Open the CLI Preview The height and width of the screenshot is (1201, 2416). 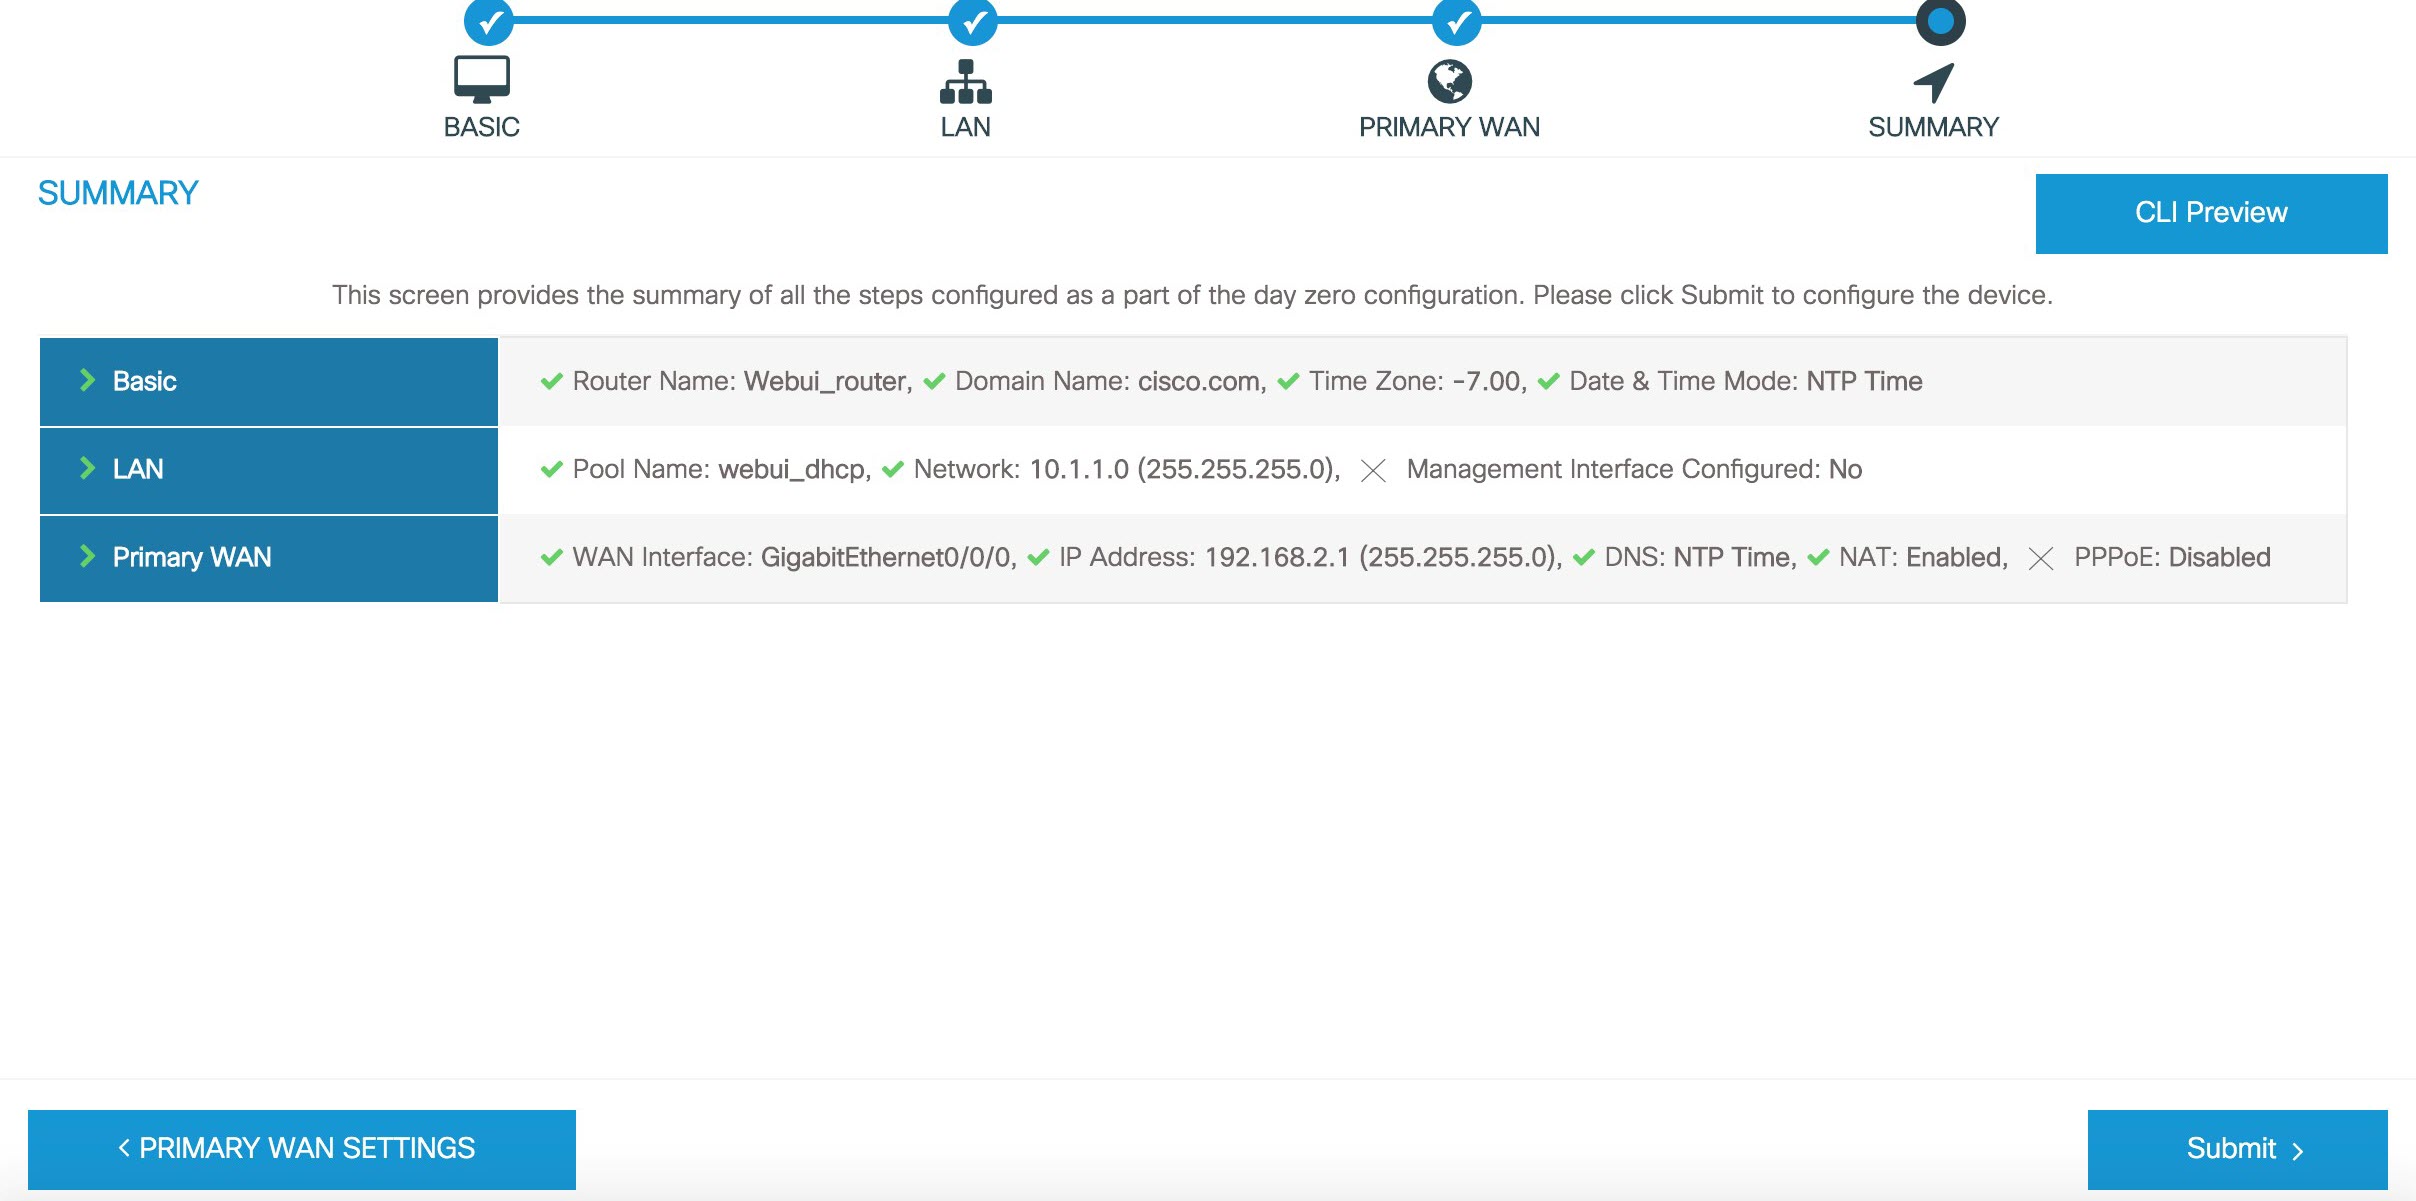2211,213
